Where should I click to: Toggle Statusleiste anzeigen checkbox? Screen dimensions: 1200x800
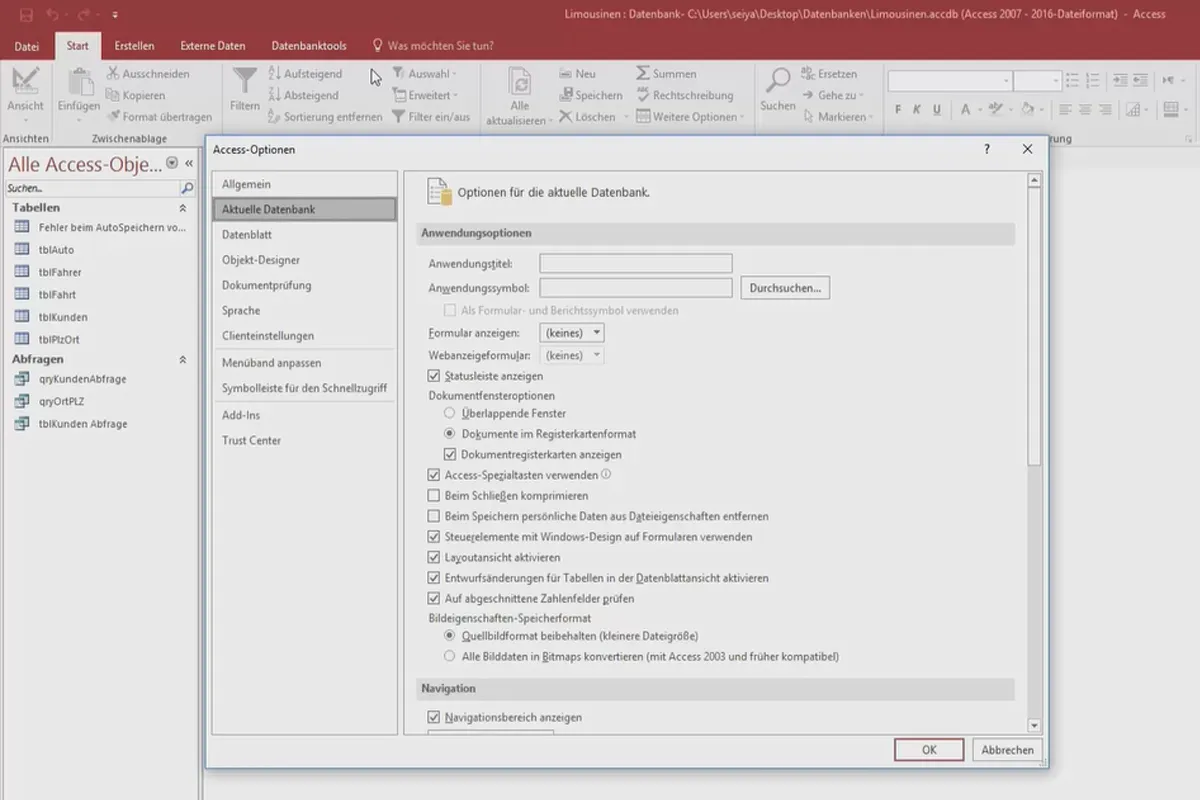click(434, 376)
